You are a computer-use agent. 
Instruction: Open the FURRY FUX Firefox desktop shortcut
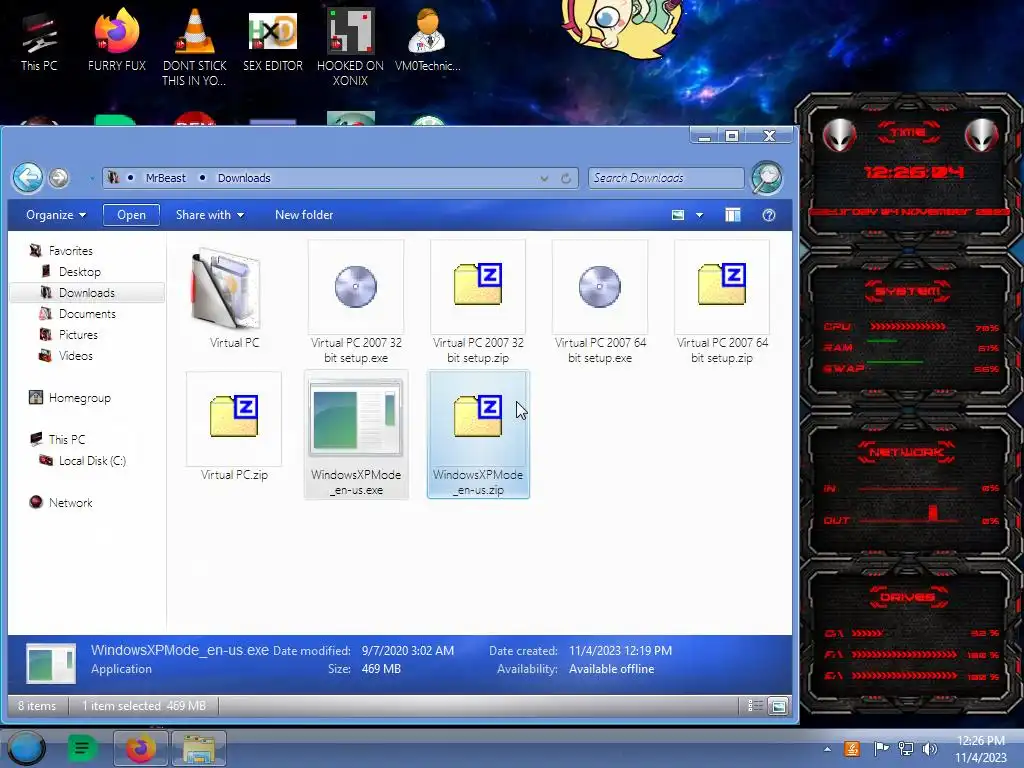(x=117, y=39)
